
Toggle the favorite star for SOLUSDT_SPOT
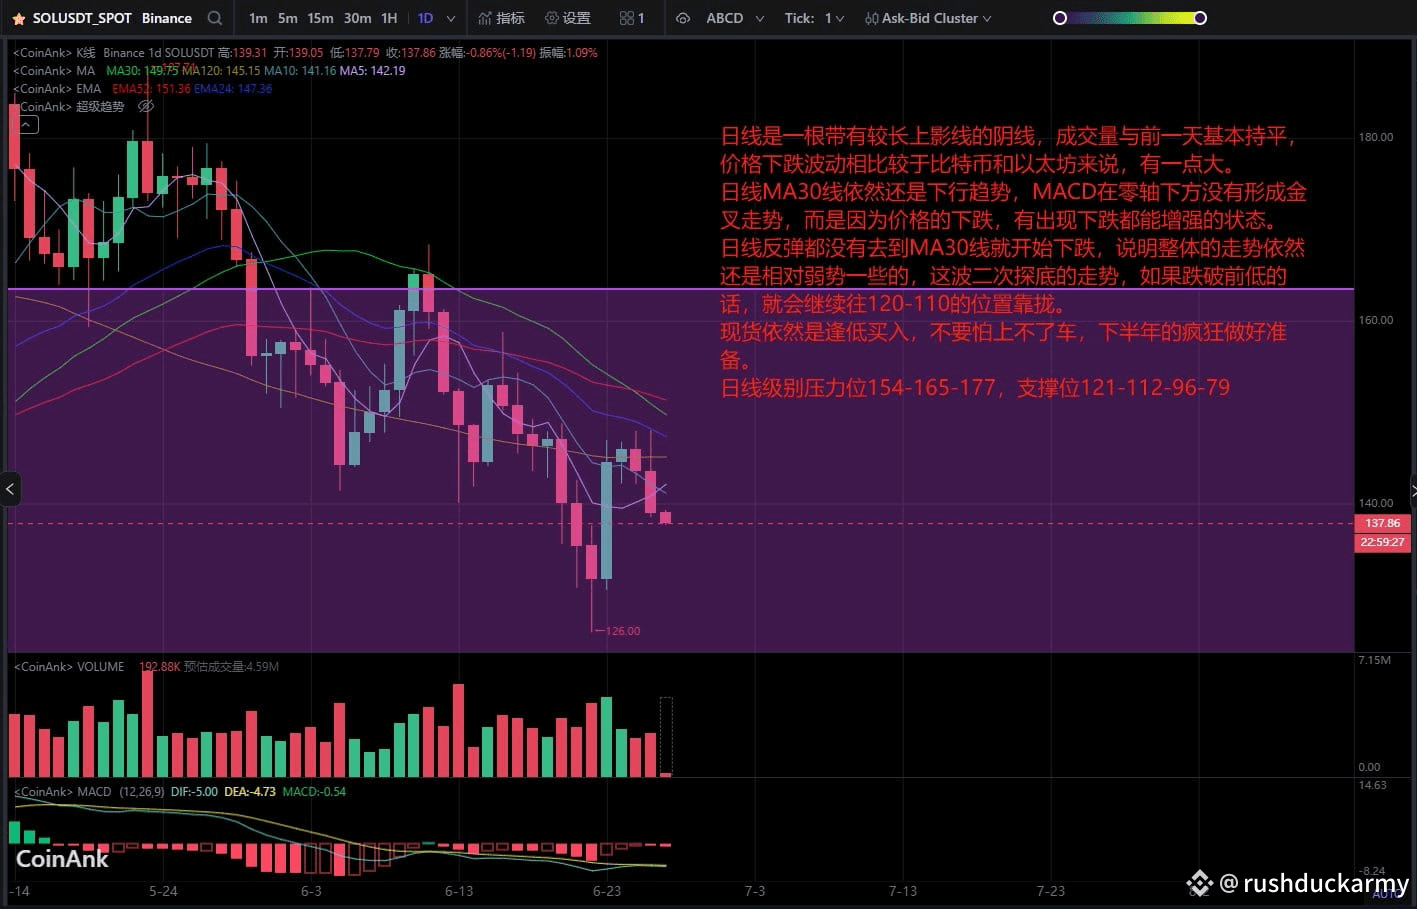pyautogui.click(x=18, y=18)
